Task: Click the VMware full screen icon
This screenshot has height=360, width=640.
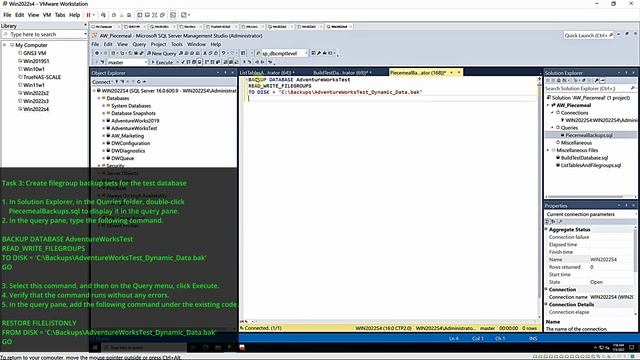Action: [x=155, y=15]
